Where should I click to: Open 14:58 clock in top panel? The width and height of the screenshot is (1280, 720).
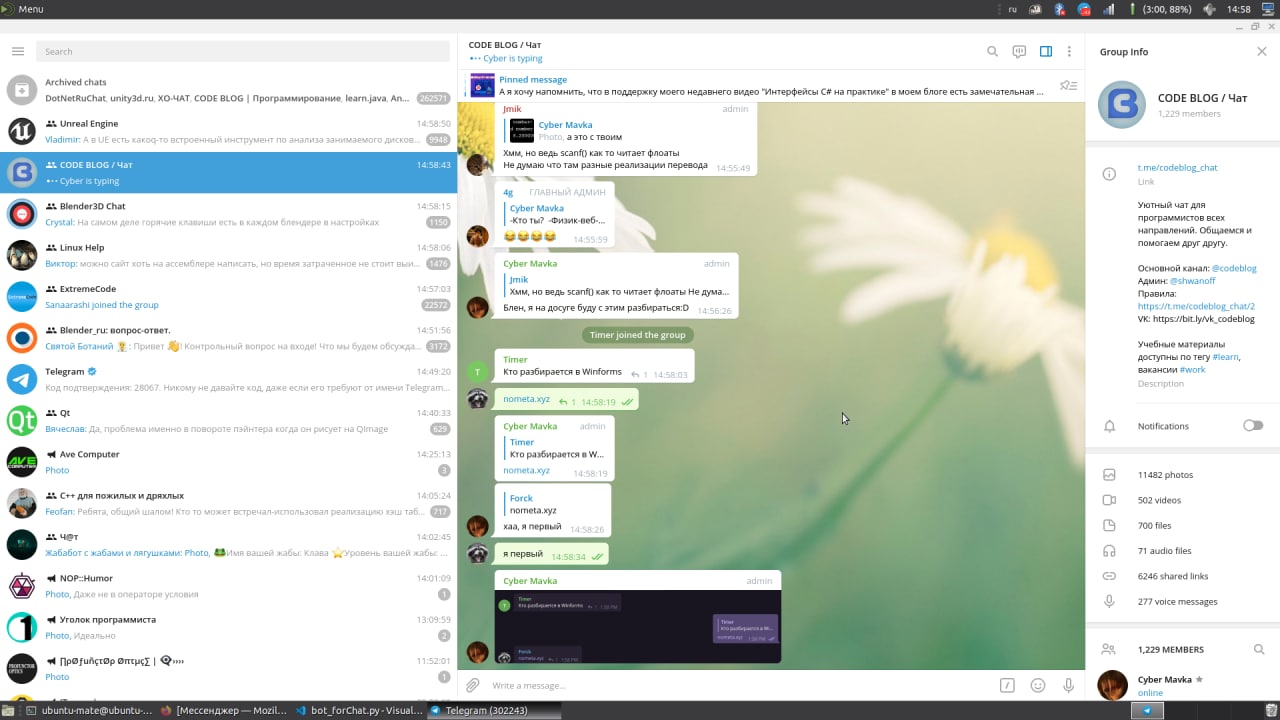pyautogui.click(x=1238, y=9)
